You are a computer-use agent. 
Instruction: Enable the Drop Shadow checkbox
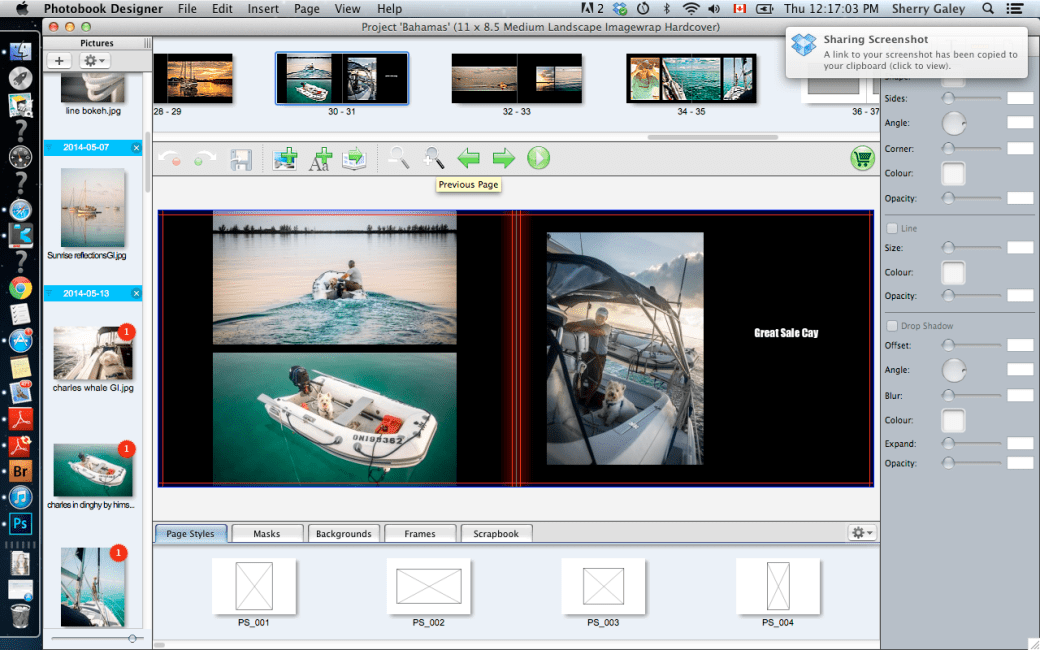coord(891,325)
